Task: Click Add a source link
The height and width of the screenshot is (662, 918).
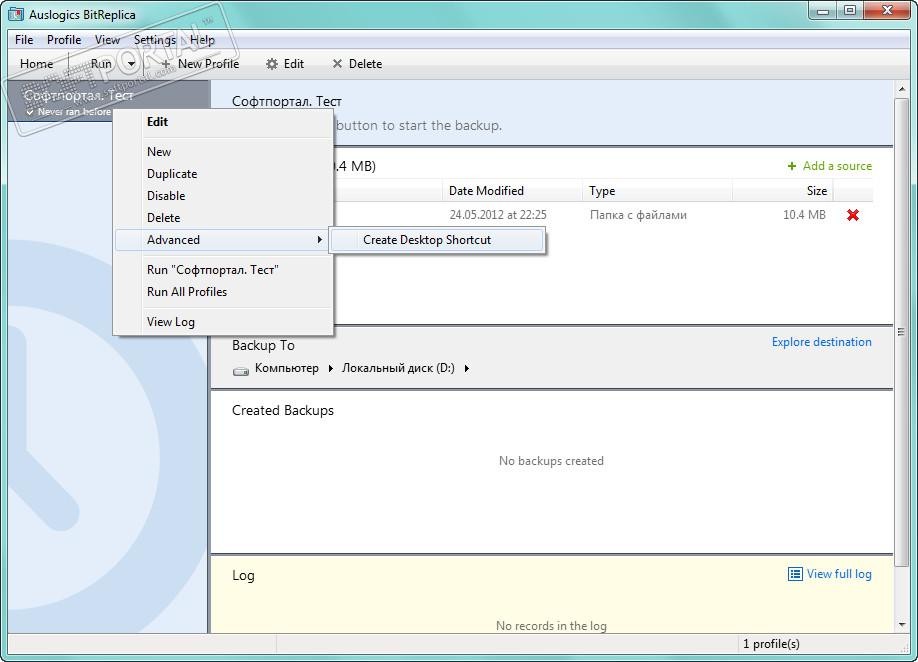Action: tap(837, 166)
